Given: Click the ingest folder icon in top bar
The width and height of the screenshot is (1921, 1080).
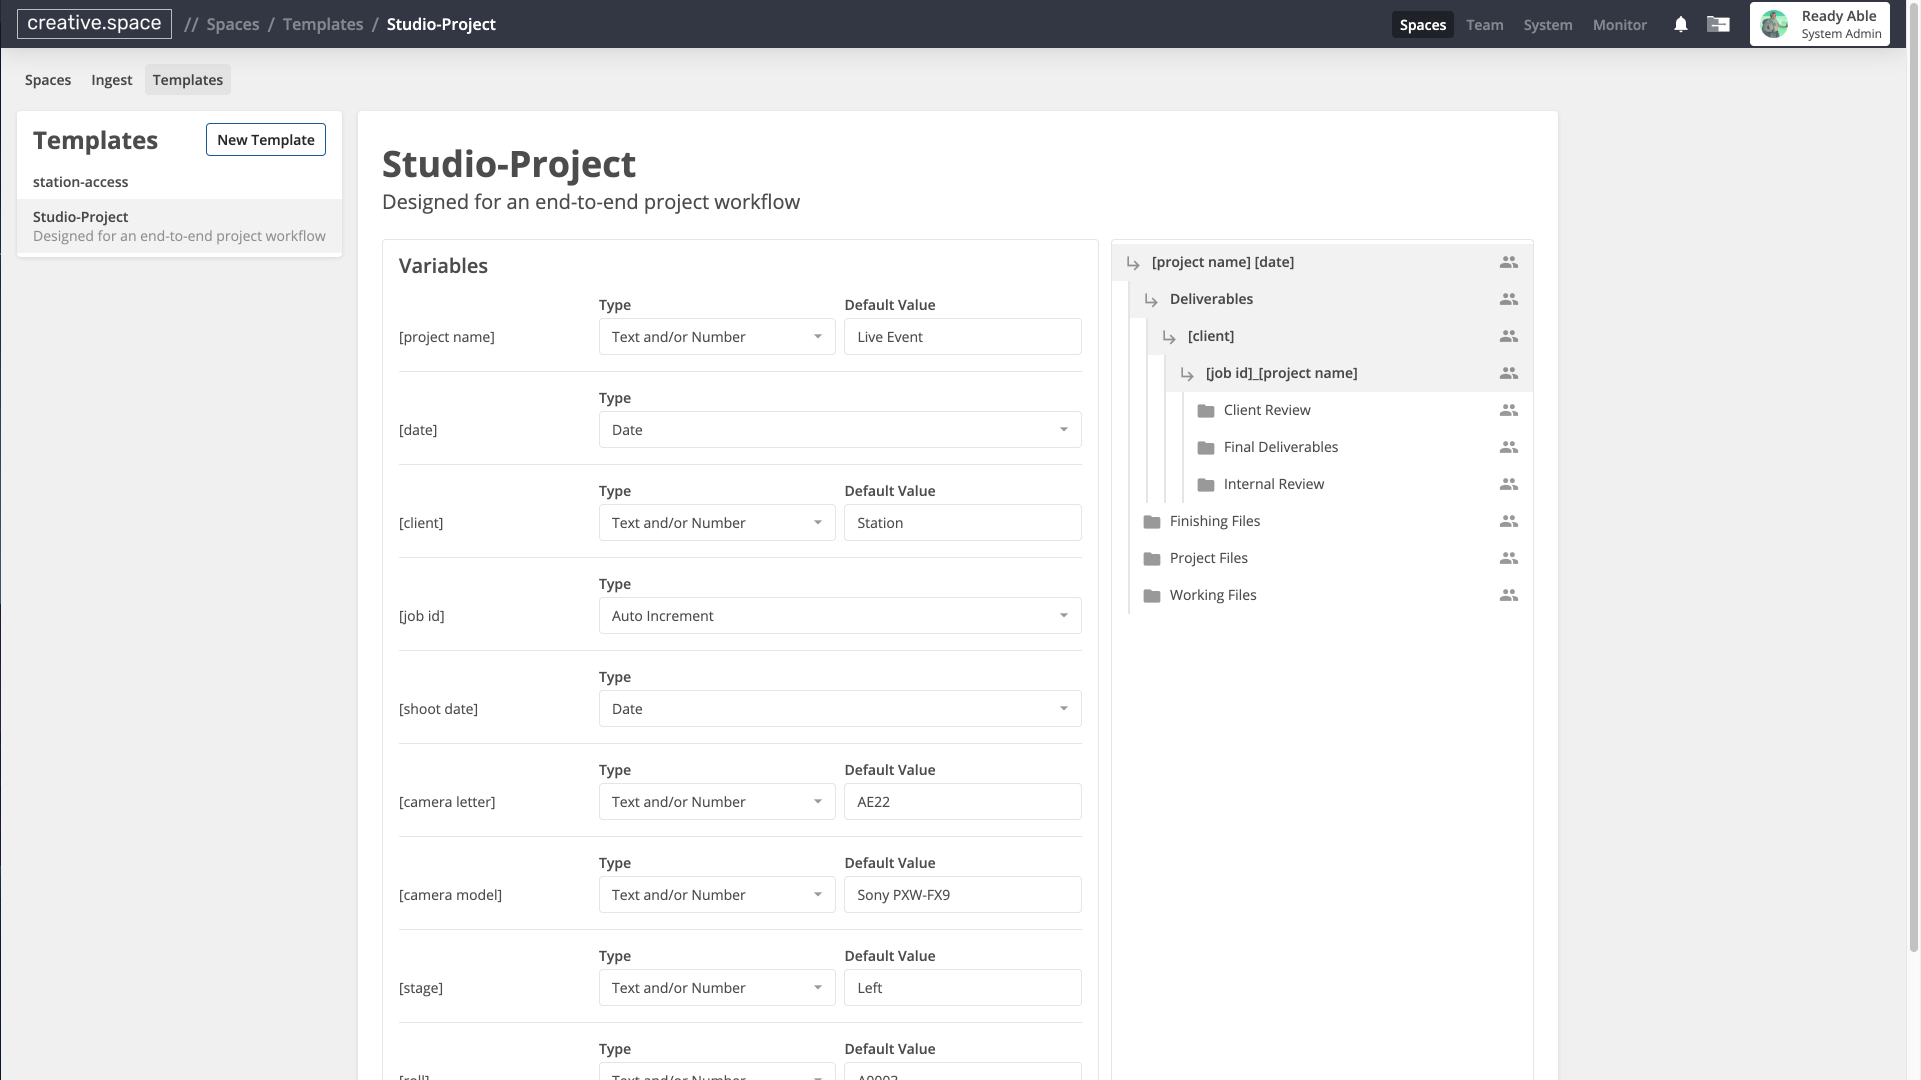Looking at the screenshot, I should pyautogui.click(x=1718, y=24).
